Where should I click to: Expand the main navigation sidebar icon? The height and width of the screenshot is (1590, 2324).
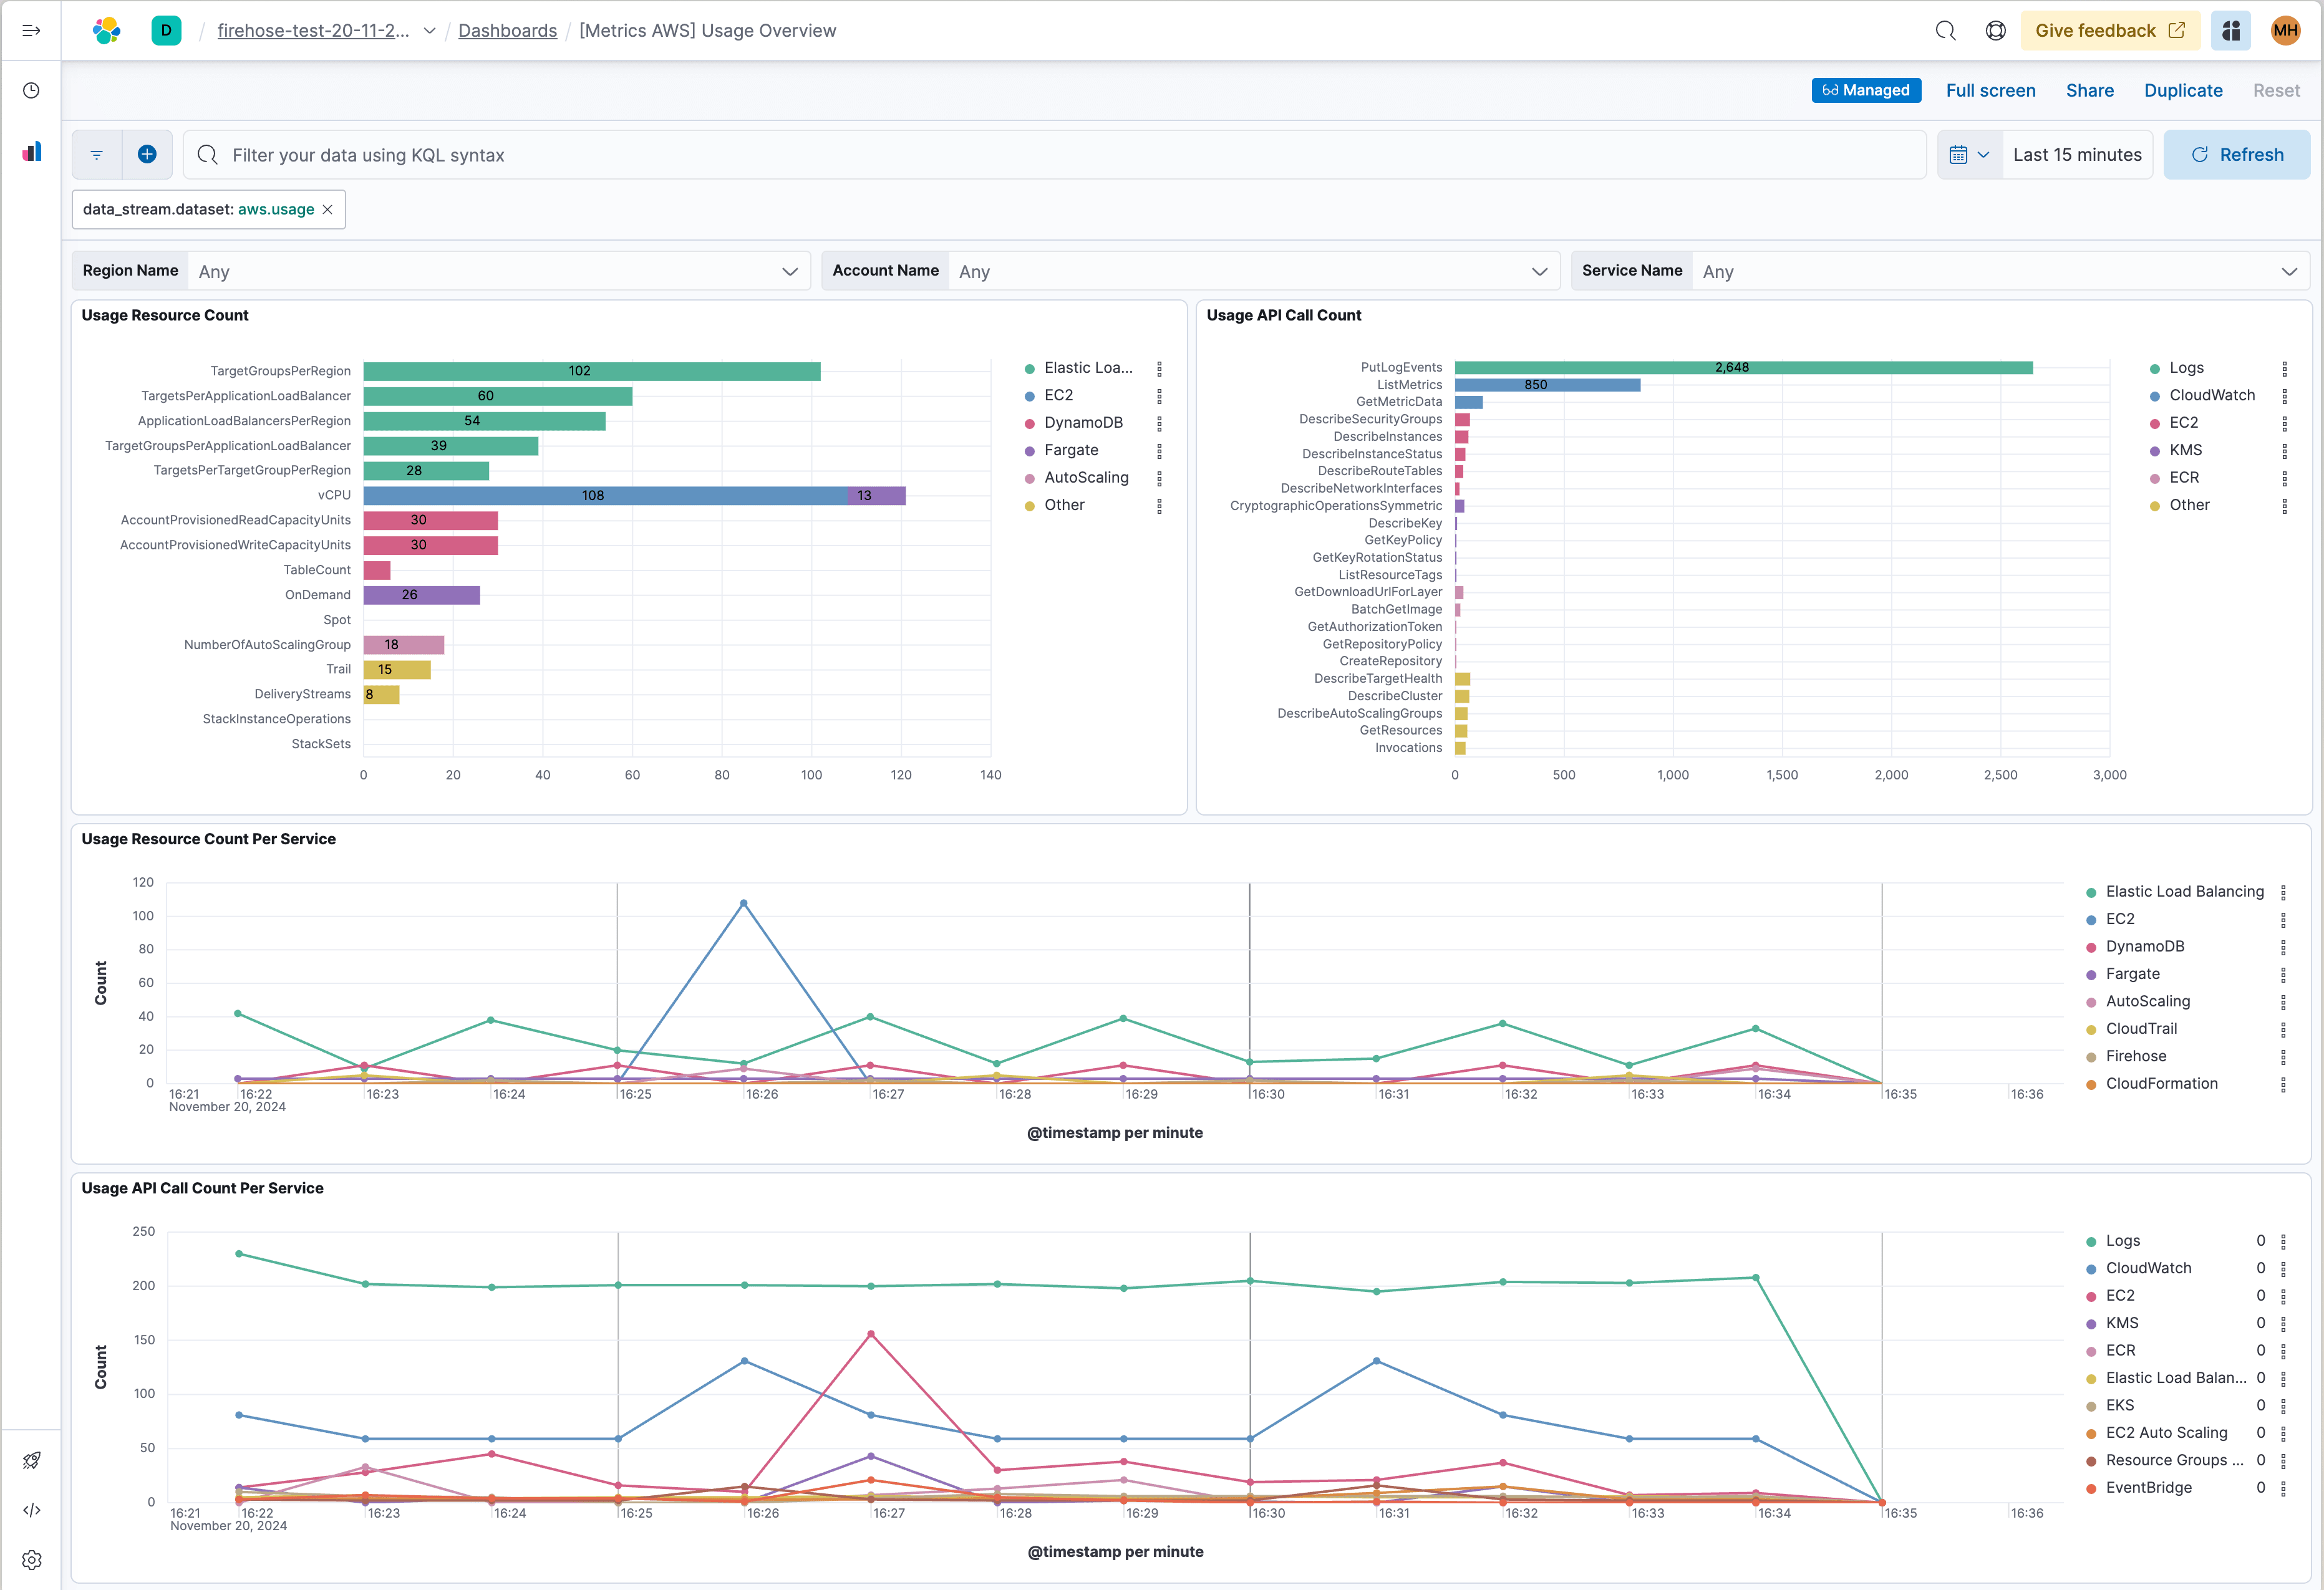point(31,30)
